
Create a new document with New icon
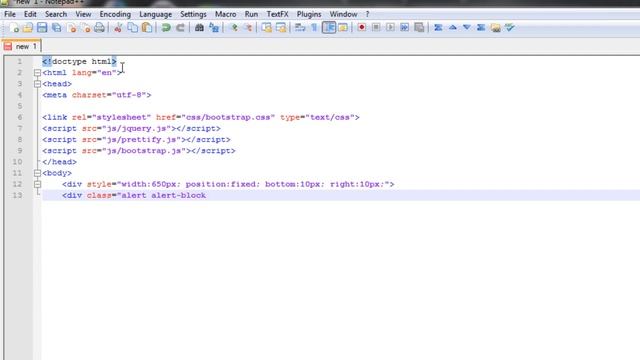(13, 28)
